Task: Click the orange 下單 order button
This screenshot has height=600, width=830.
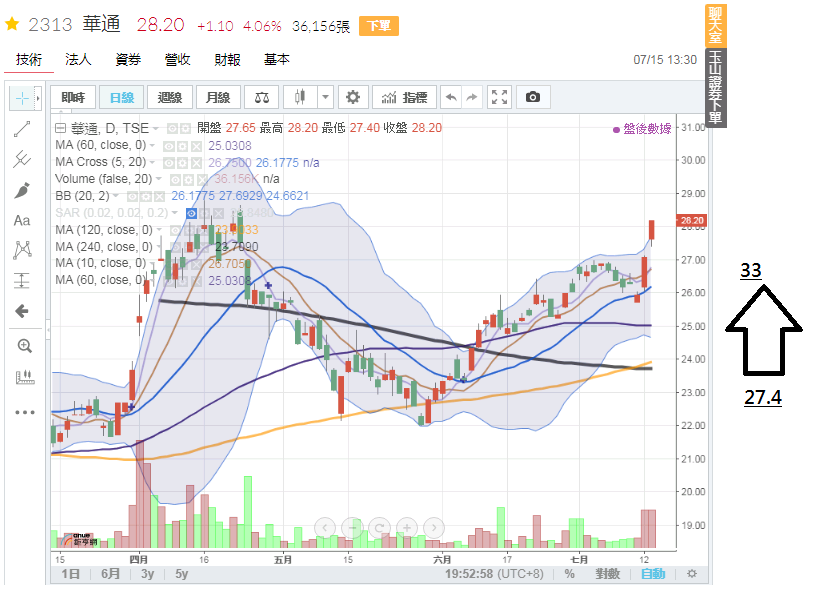Action: tap(376, 27)
